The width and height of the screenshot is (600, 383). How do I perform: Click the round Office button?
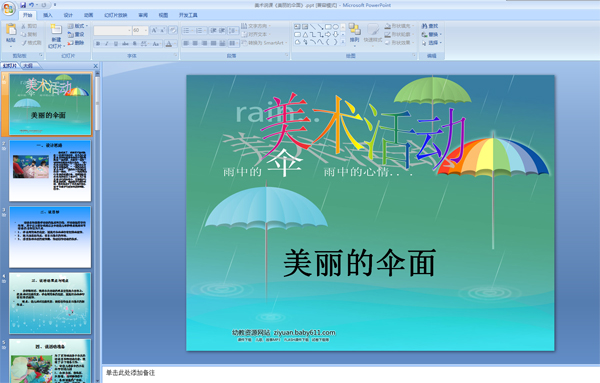(x=8, y=8)
